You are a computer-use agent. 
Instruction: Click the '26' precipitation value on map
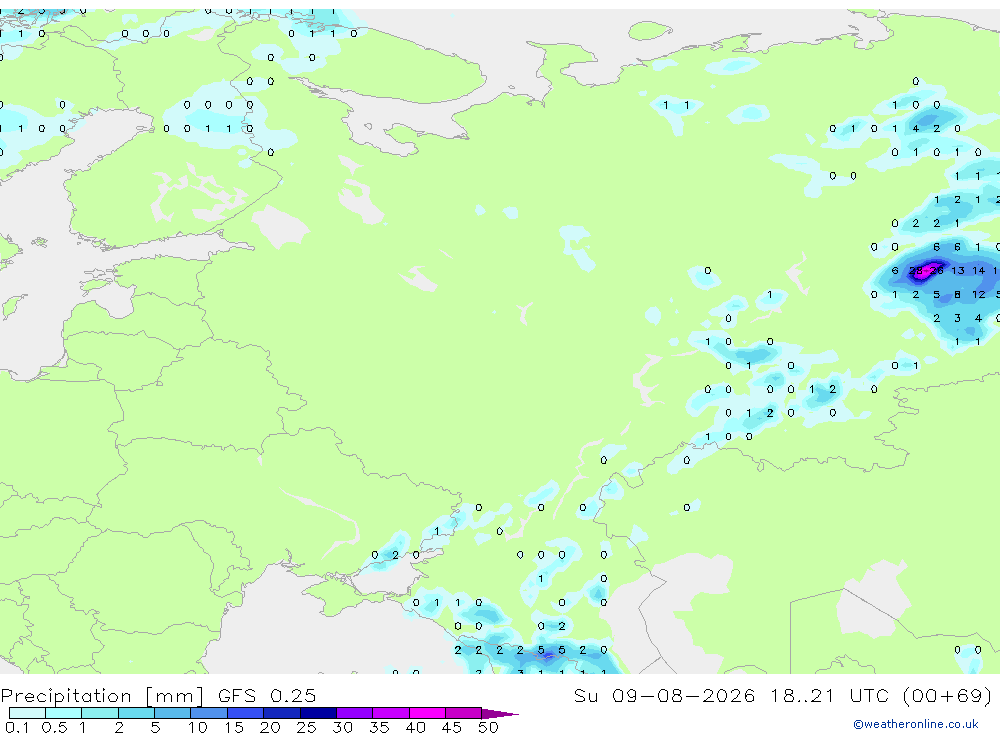coord(936,270)
